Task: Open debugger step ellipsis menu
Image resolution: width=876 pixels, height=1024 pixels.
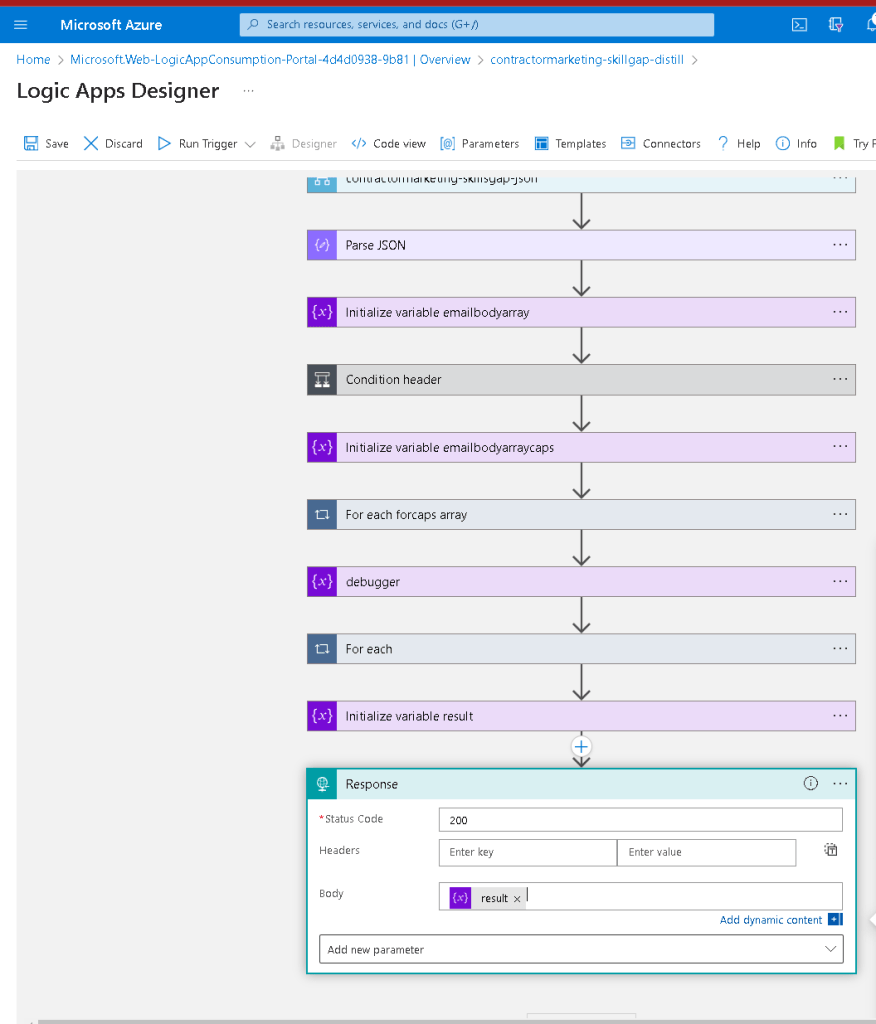Action: tap(840, 581)
